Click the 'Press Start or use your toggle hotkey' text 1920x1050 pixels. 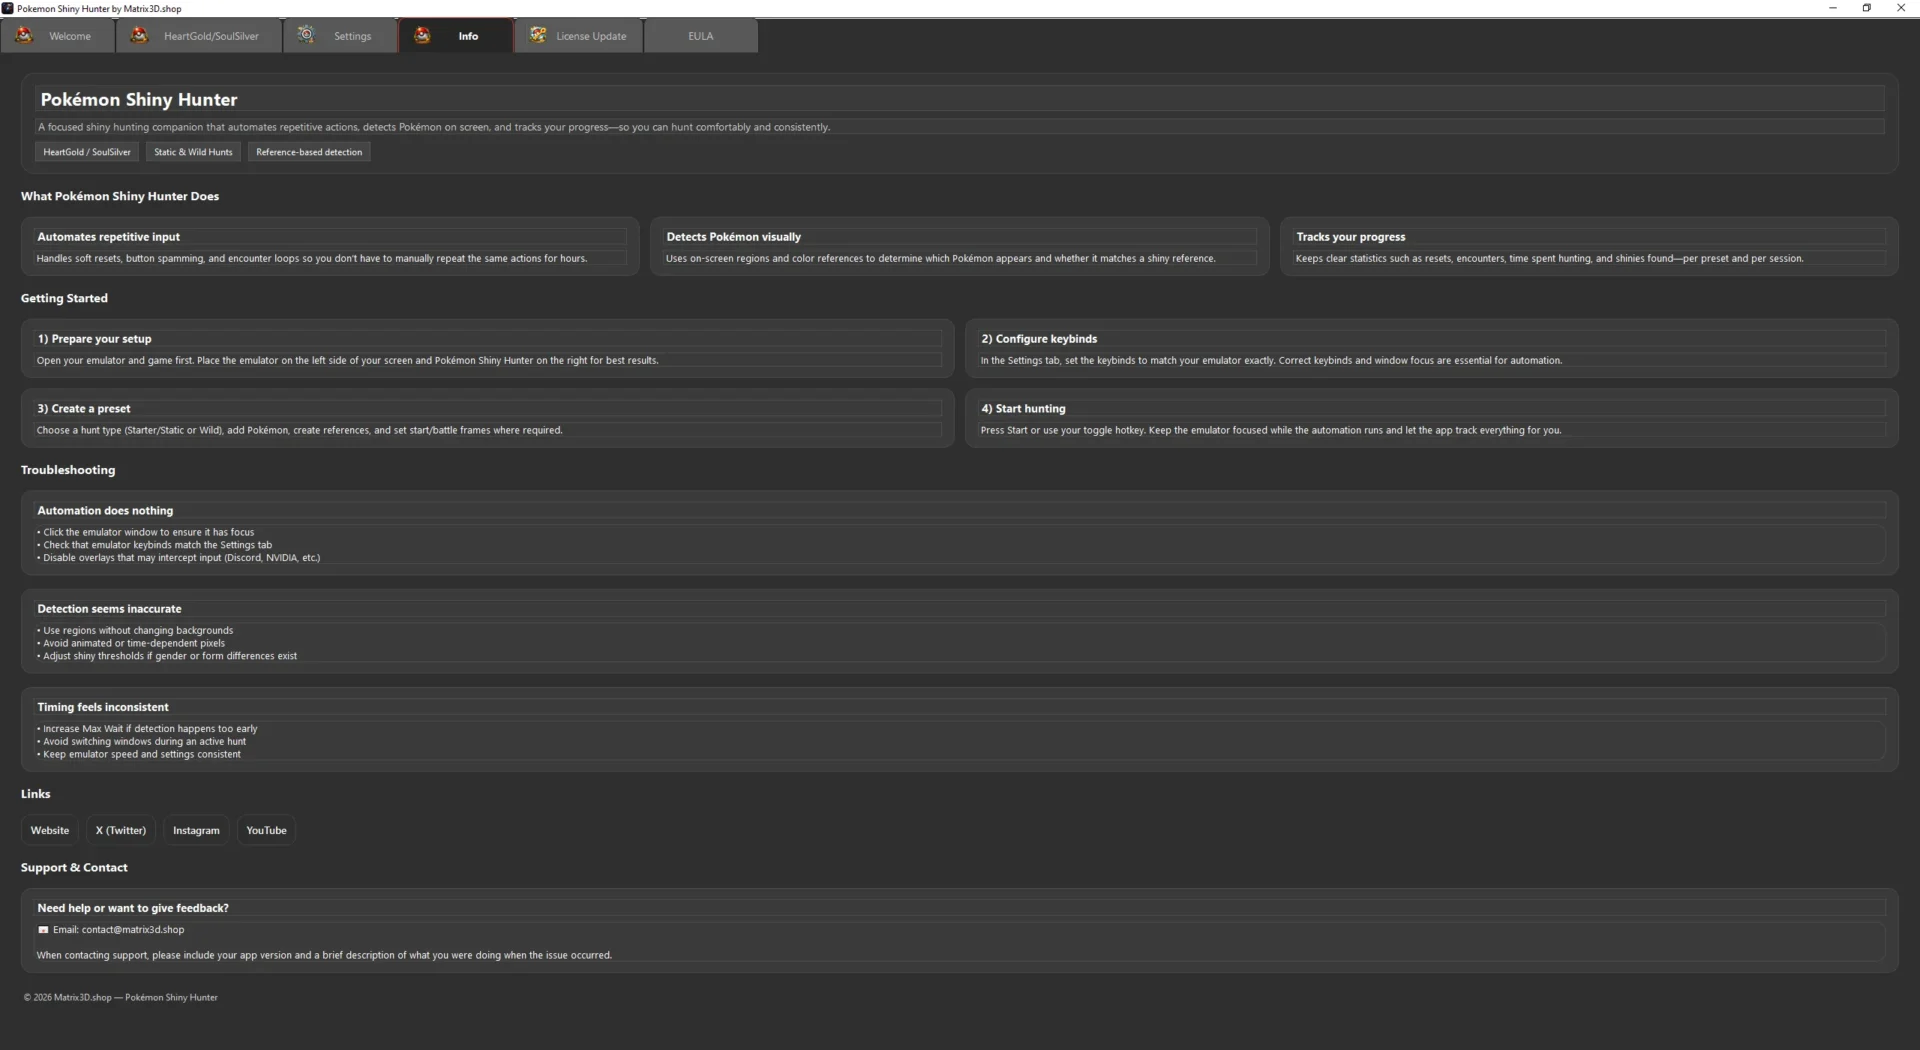pyautogui.click(x=1271, y=430)
